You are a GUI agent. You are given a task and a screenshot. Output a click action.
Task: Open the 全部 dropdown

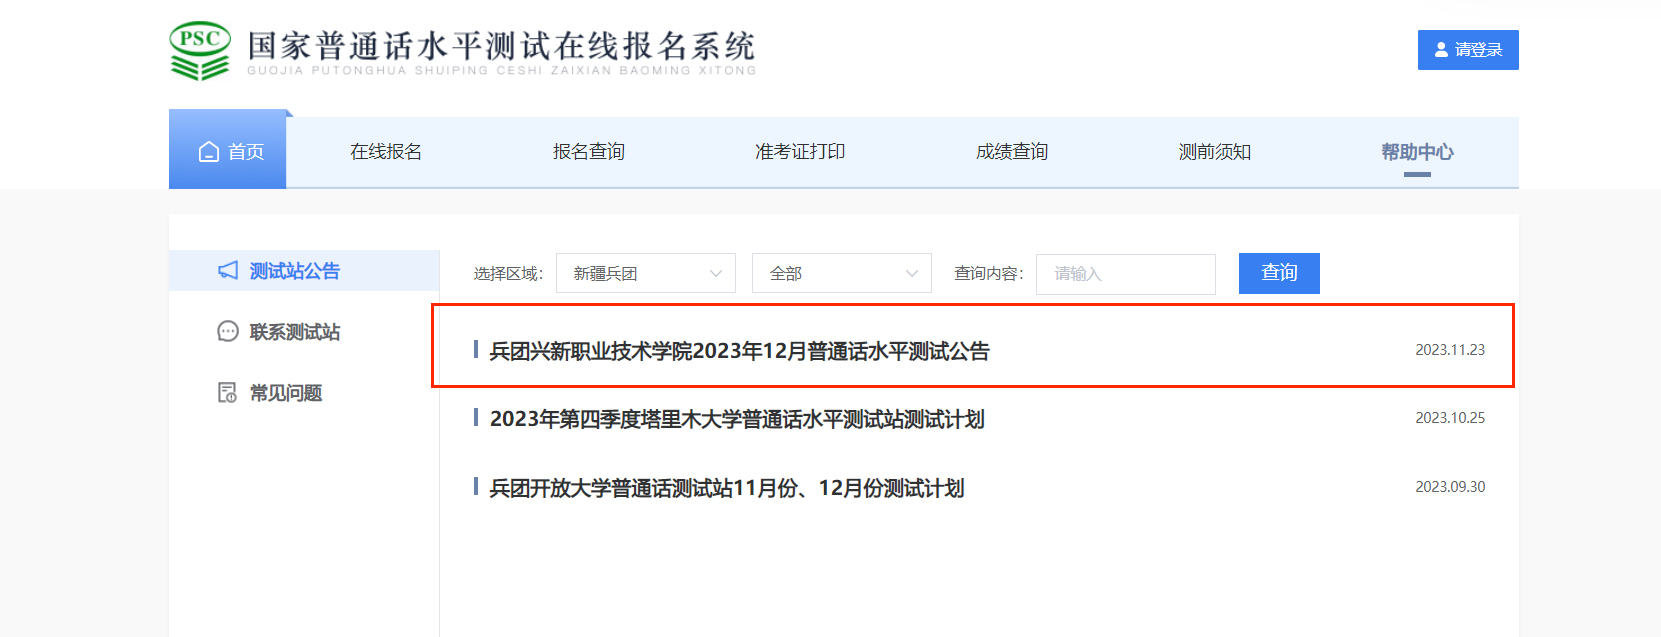click(x=842, y=273)
